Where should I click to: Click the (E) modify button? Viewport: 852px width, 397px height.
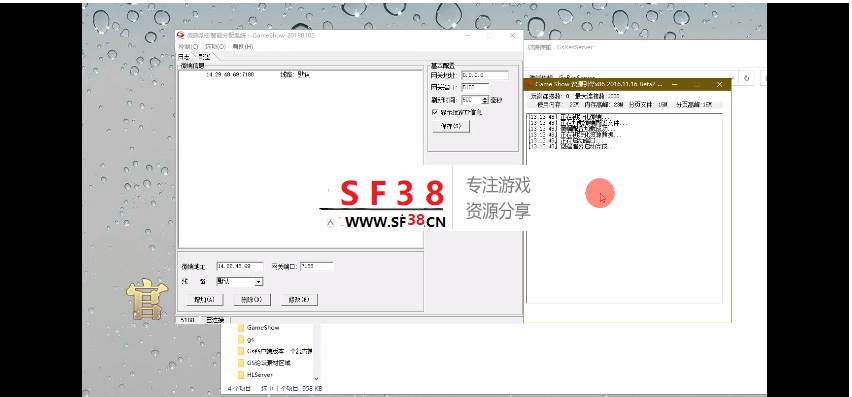[299, 299]
